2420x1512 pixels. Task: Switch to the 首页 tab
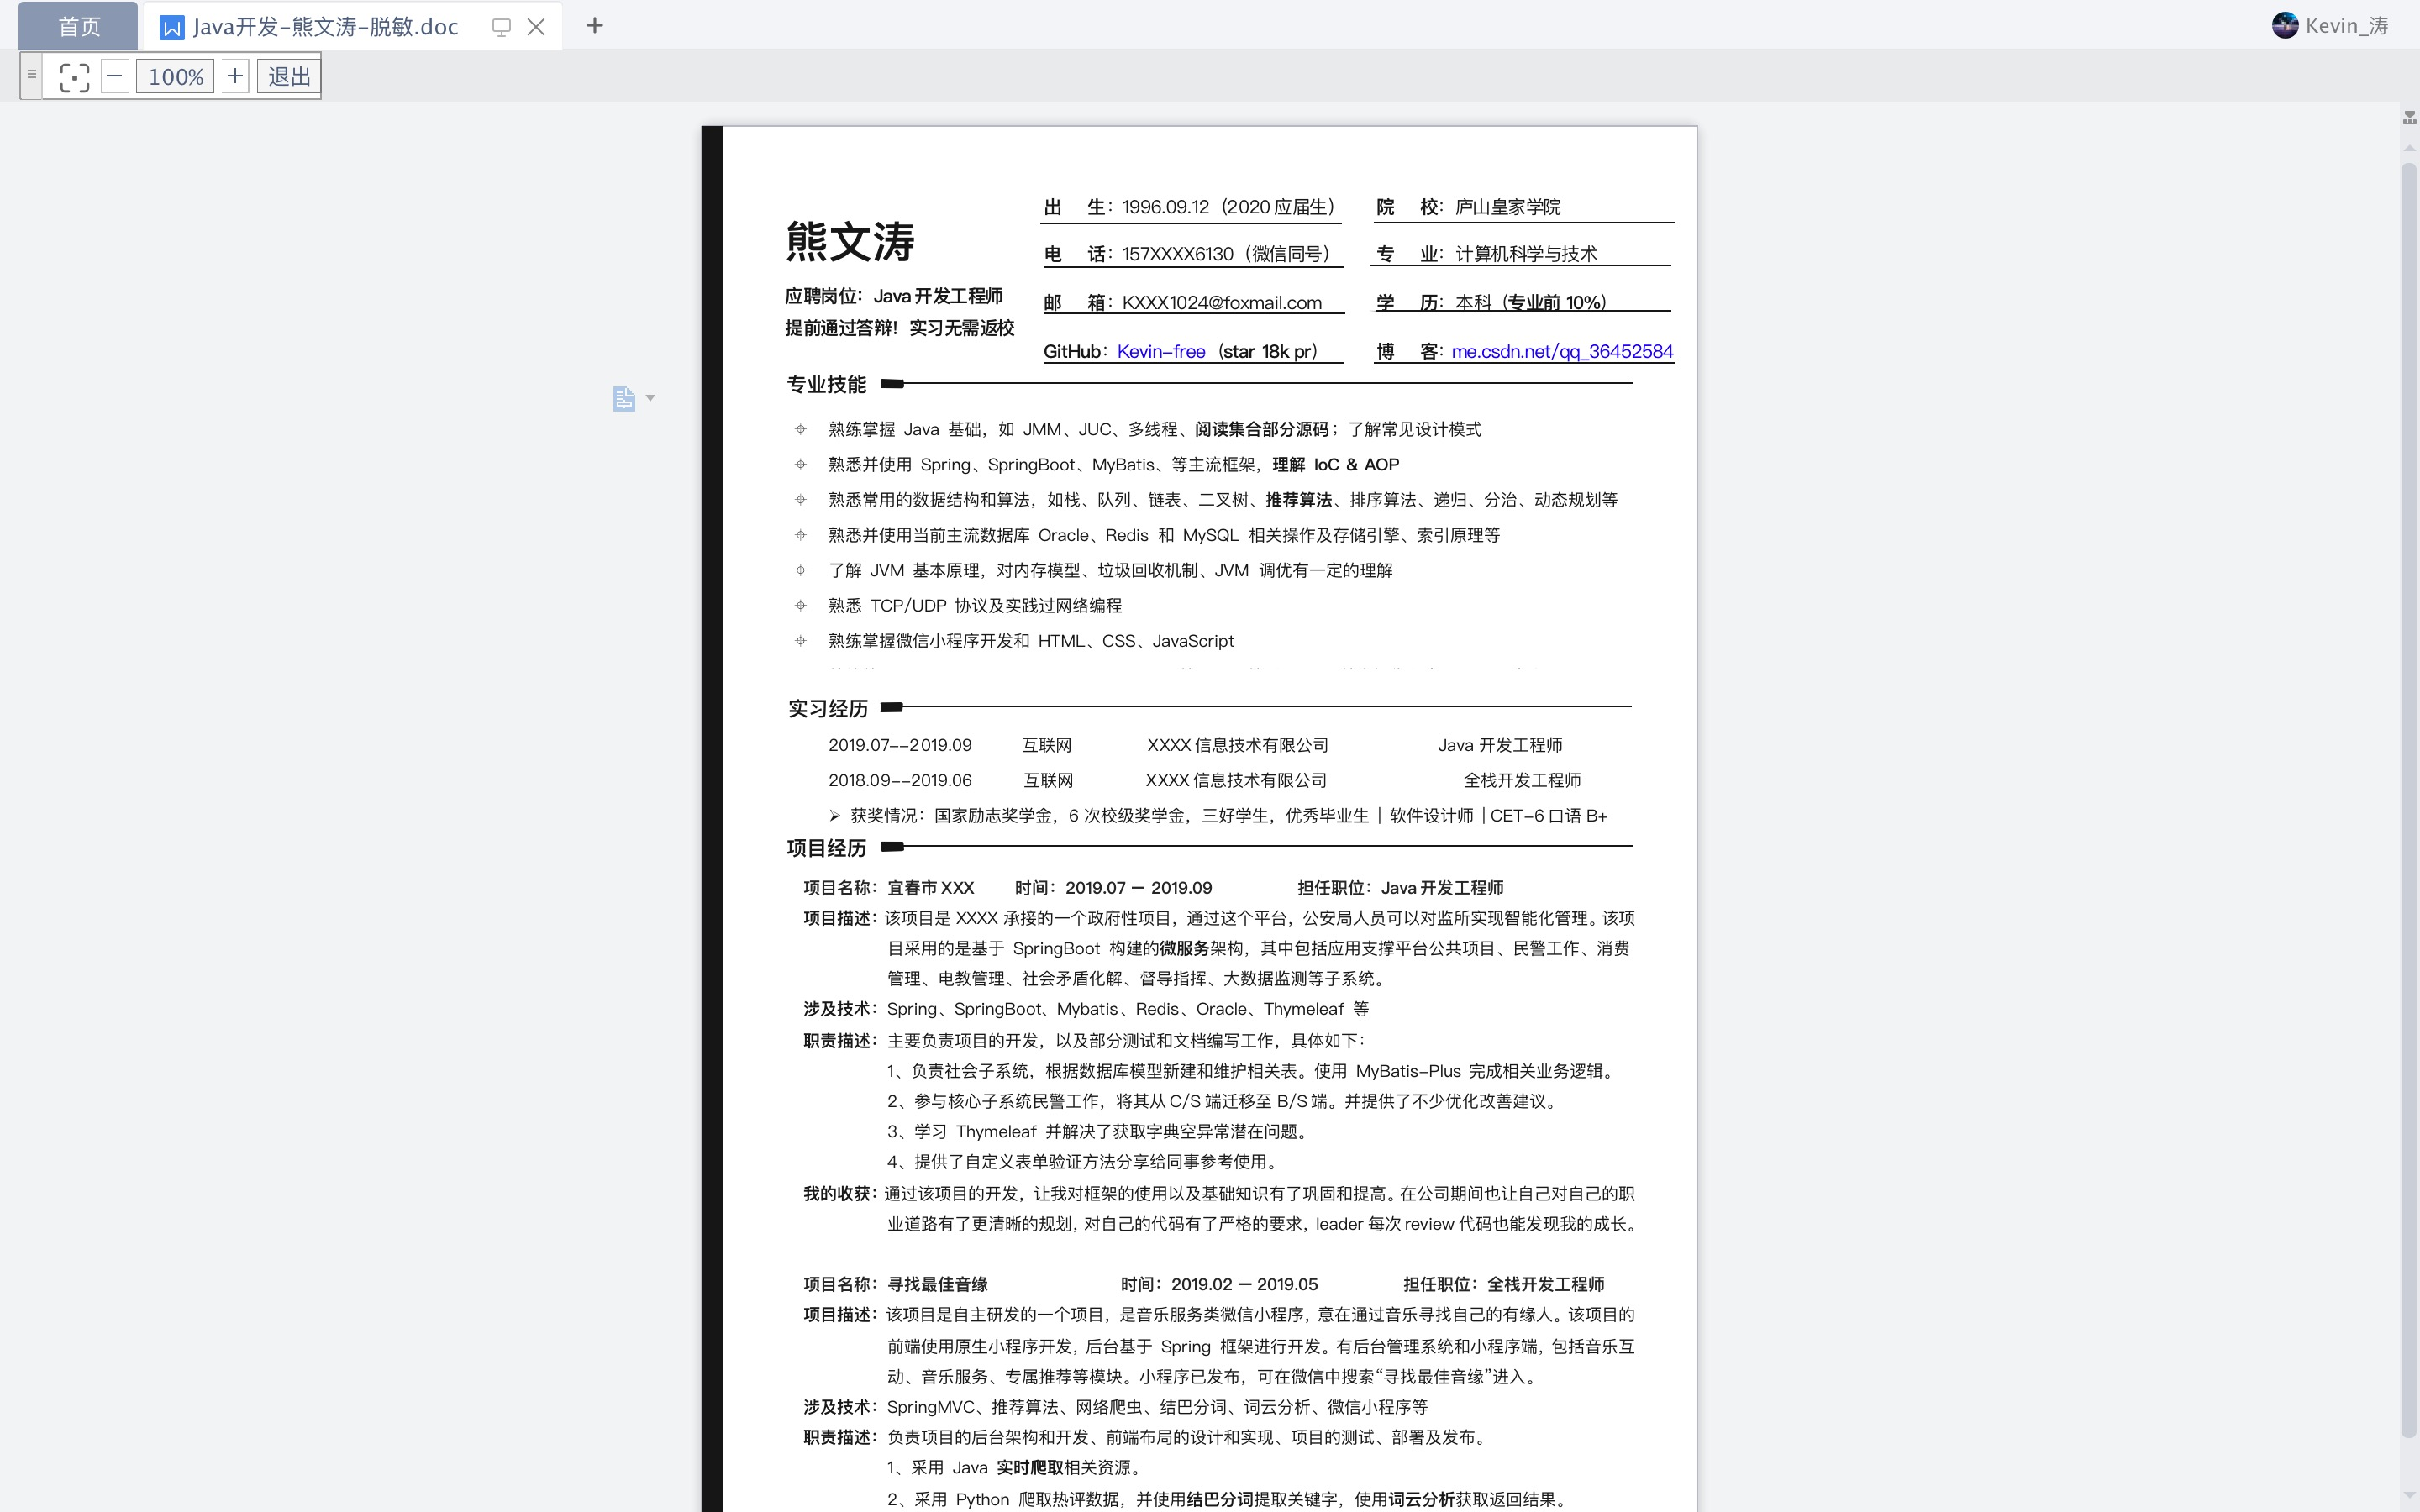pyautogui.click(x=79, y=27)
